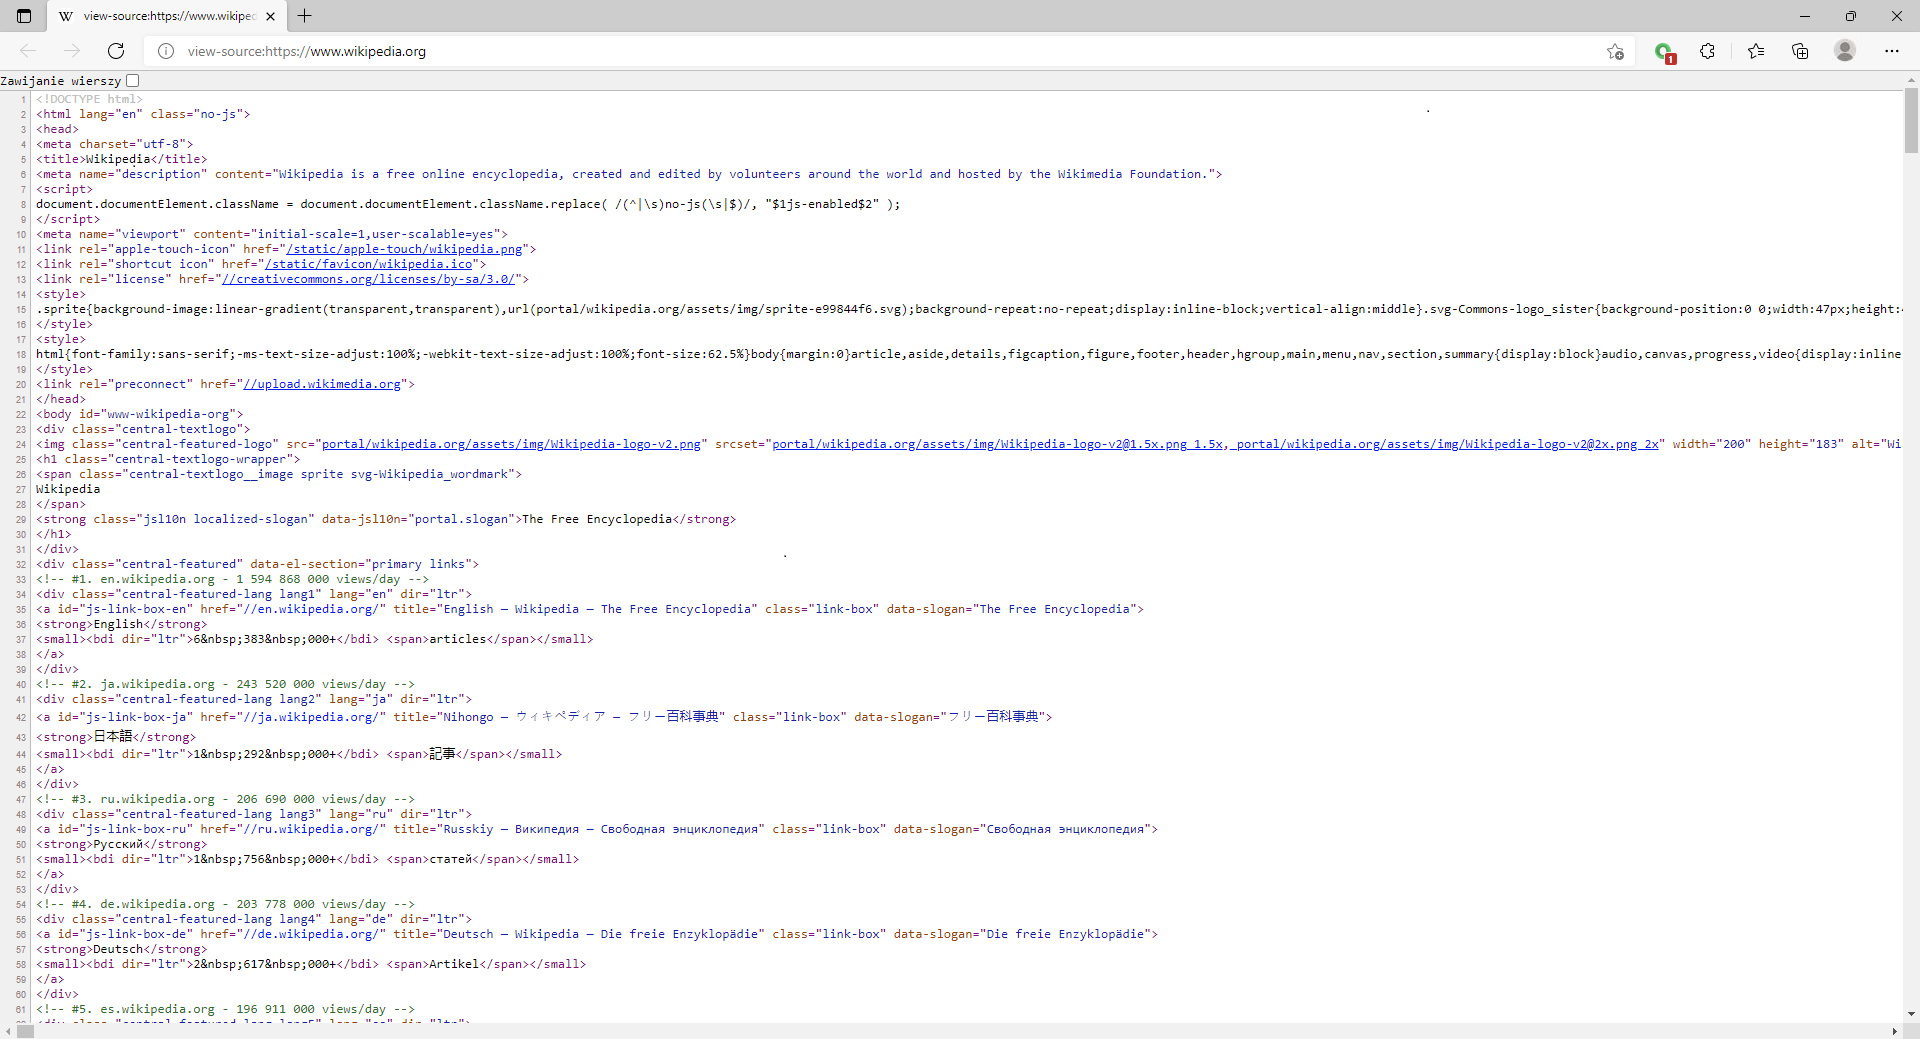The height and width of the screenshot is (1039, 1920).
Task: Open the /static/favicon/wikipedia.ico link
Action: point(368,264)
